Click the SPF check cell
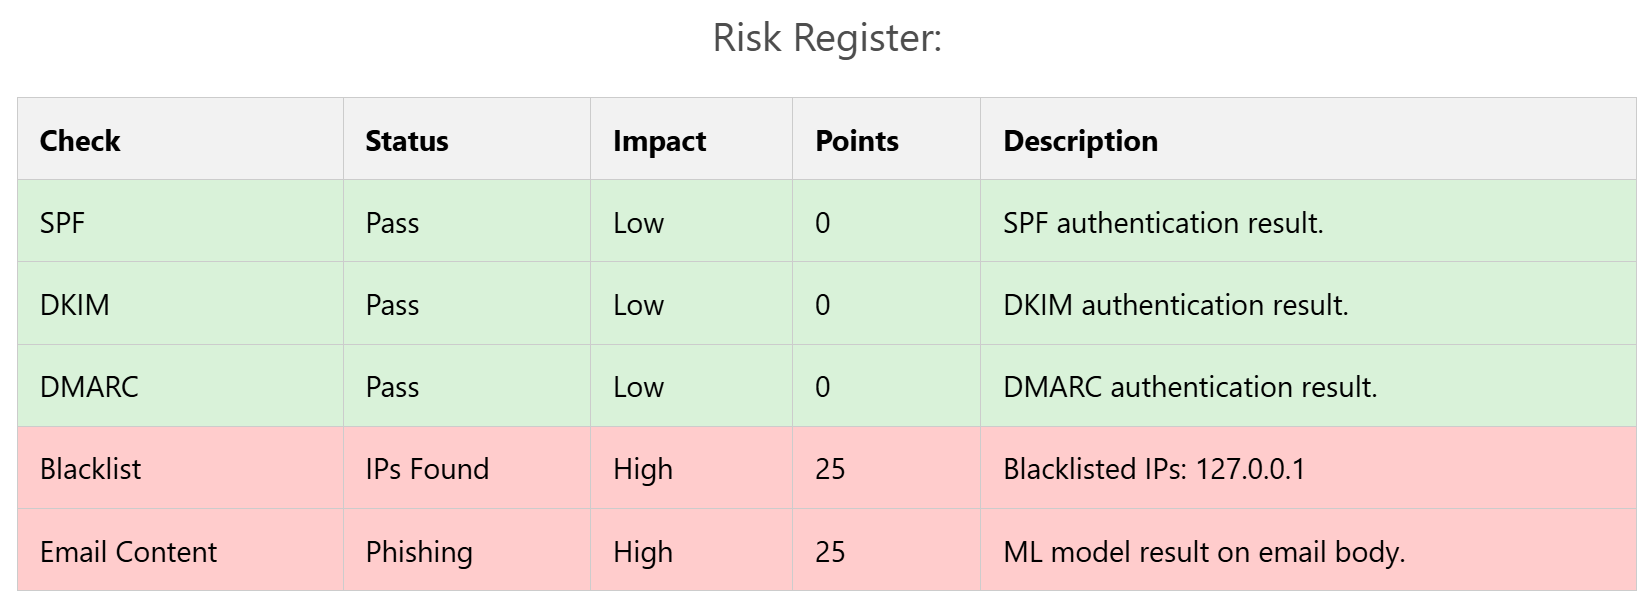The height and width of the screenshot is (605, 1651). (62, 223)
